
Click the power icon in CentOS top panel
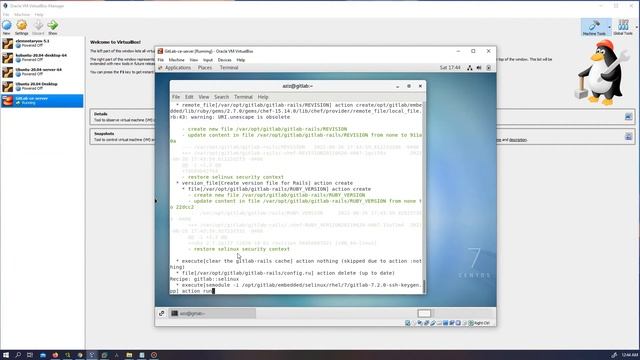(489, 68)
